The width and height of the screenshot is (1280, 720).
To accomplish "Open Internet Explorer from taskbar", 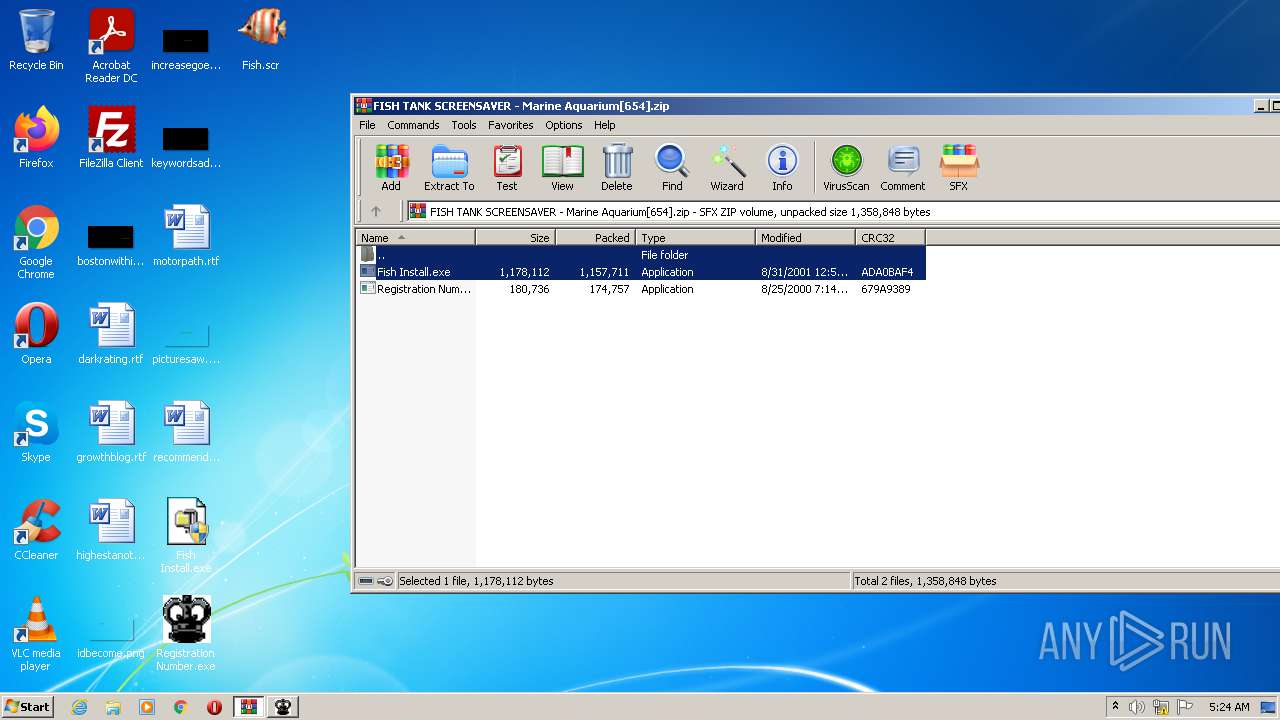I will click(79, 707).
